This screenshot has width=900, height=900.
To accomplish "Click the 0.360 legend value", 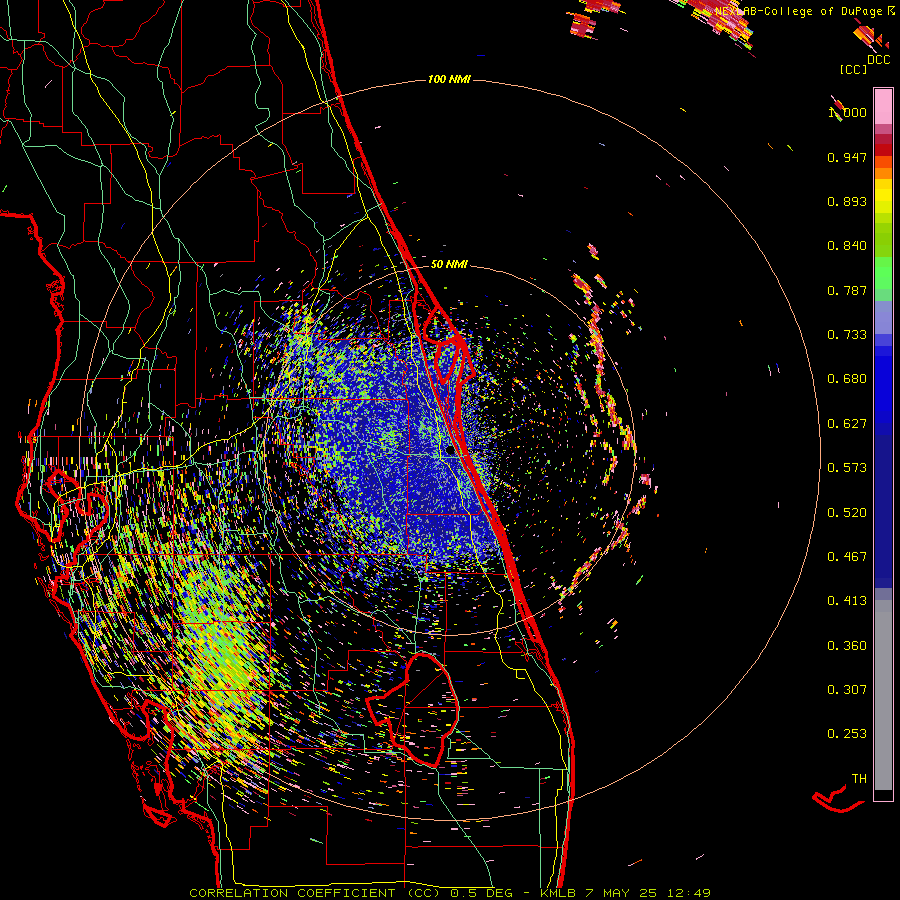I will (847, 646).
